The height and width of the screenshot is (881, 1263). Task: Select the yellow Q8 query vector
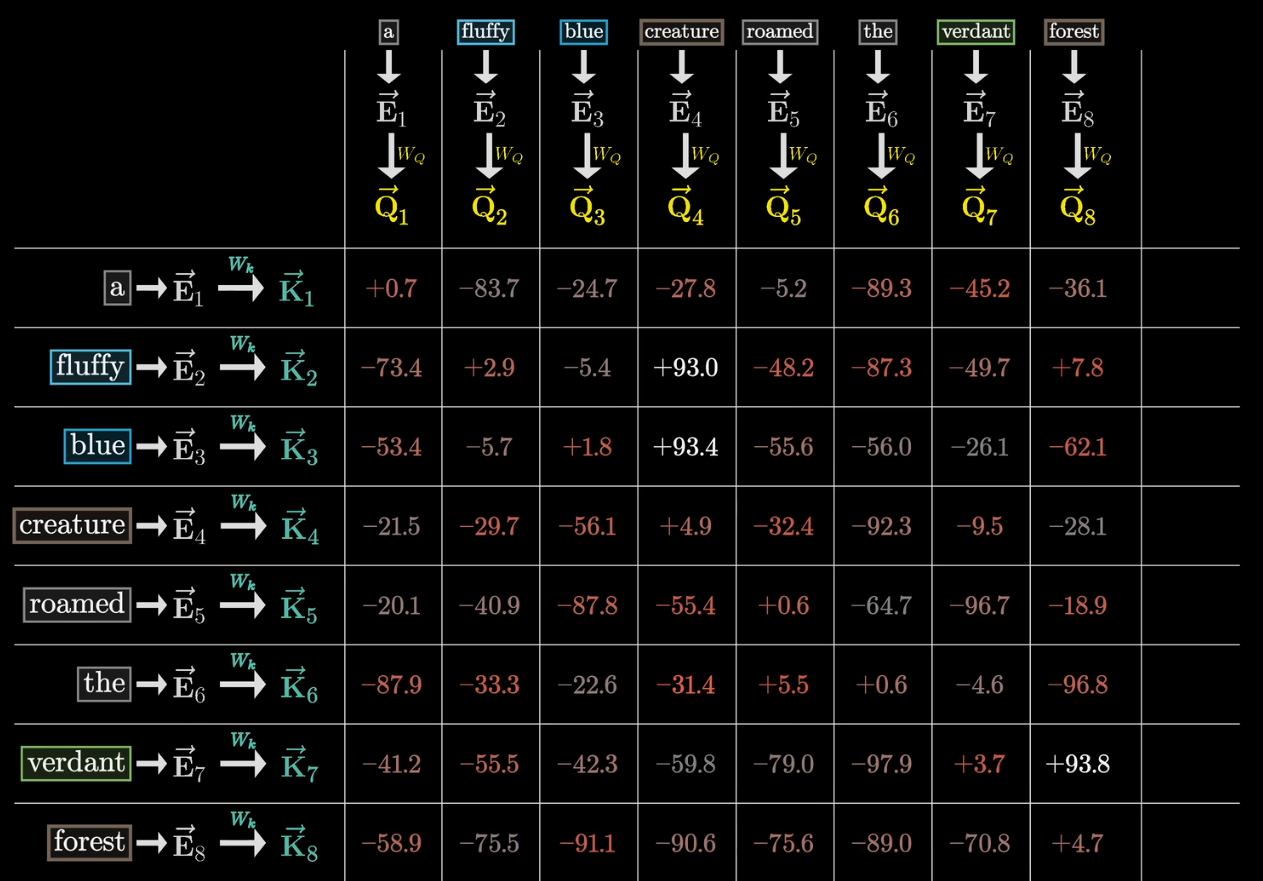coord(1077,207)
